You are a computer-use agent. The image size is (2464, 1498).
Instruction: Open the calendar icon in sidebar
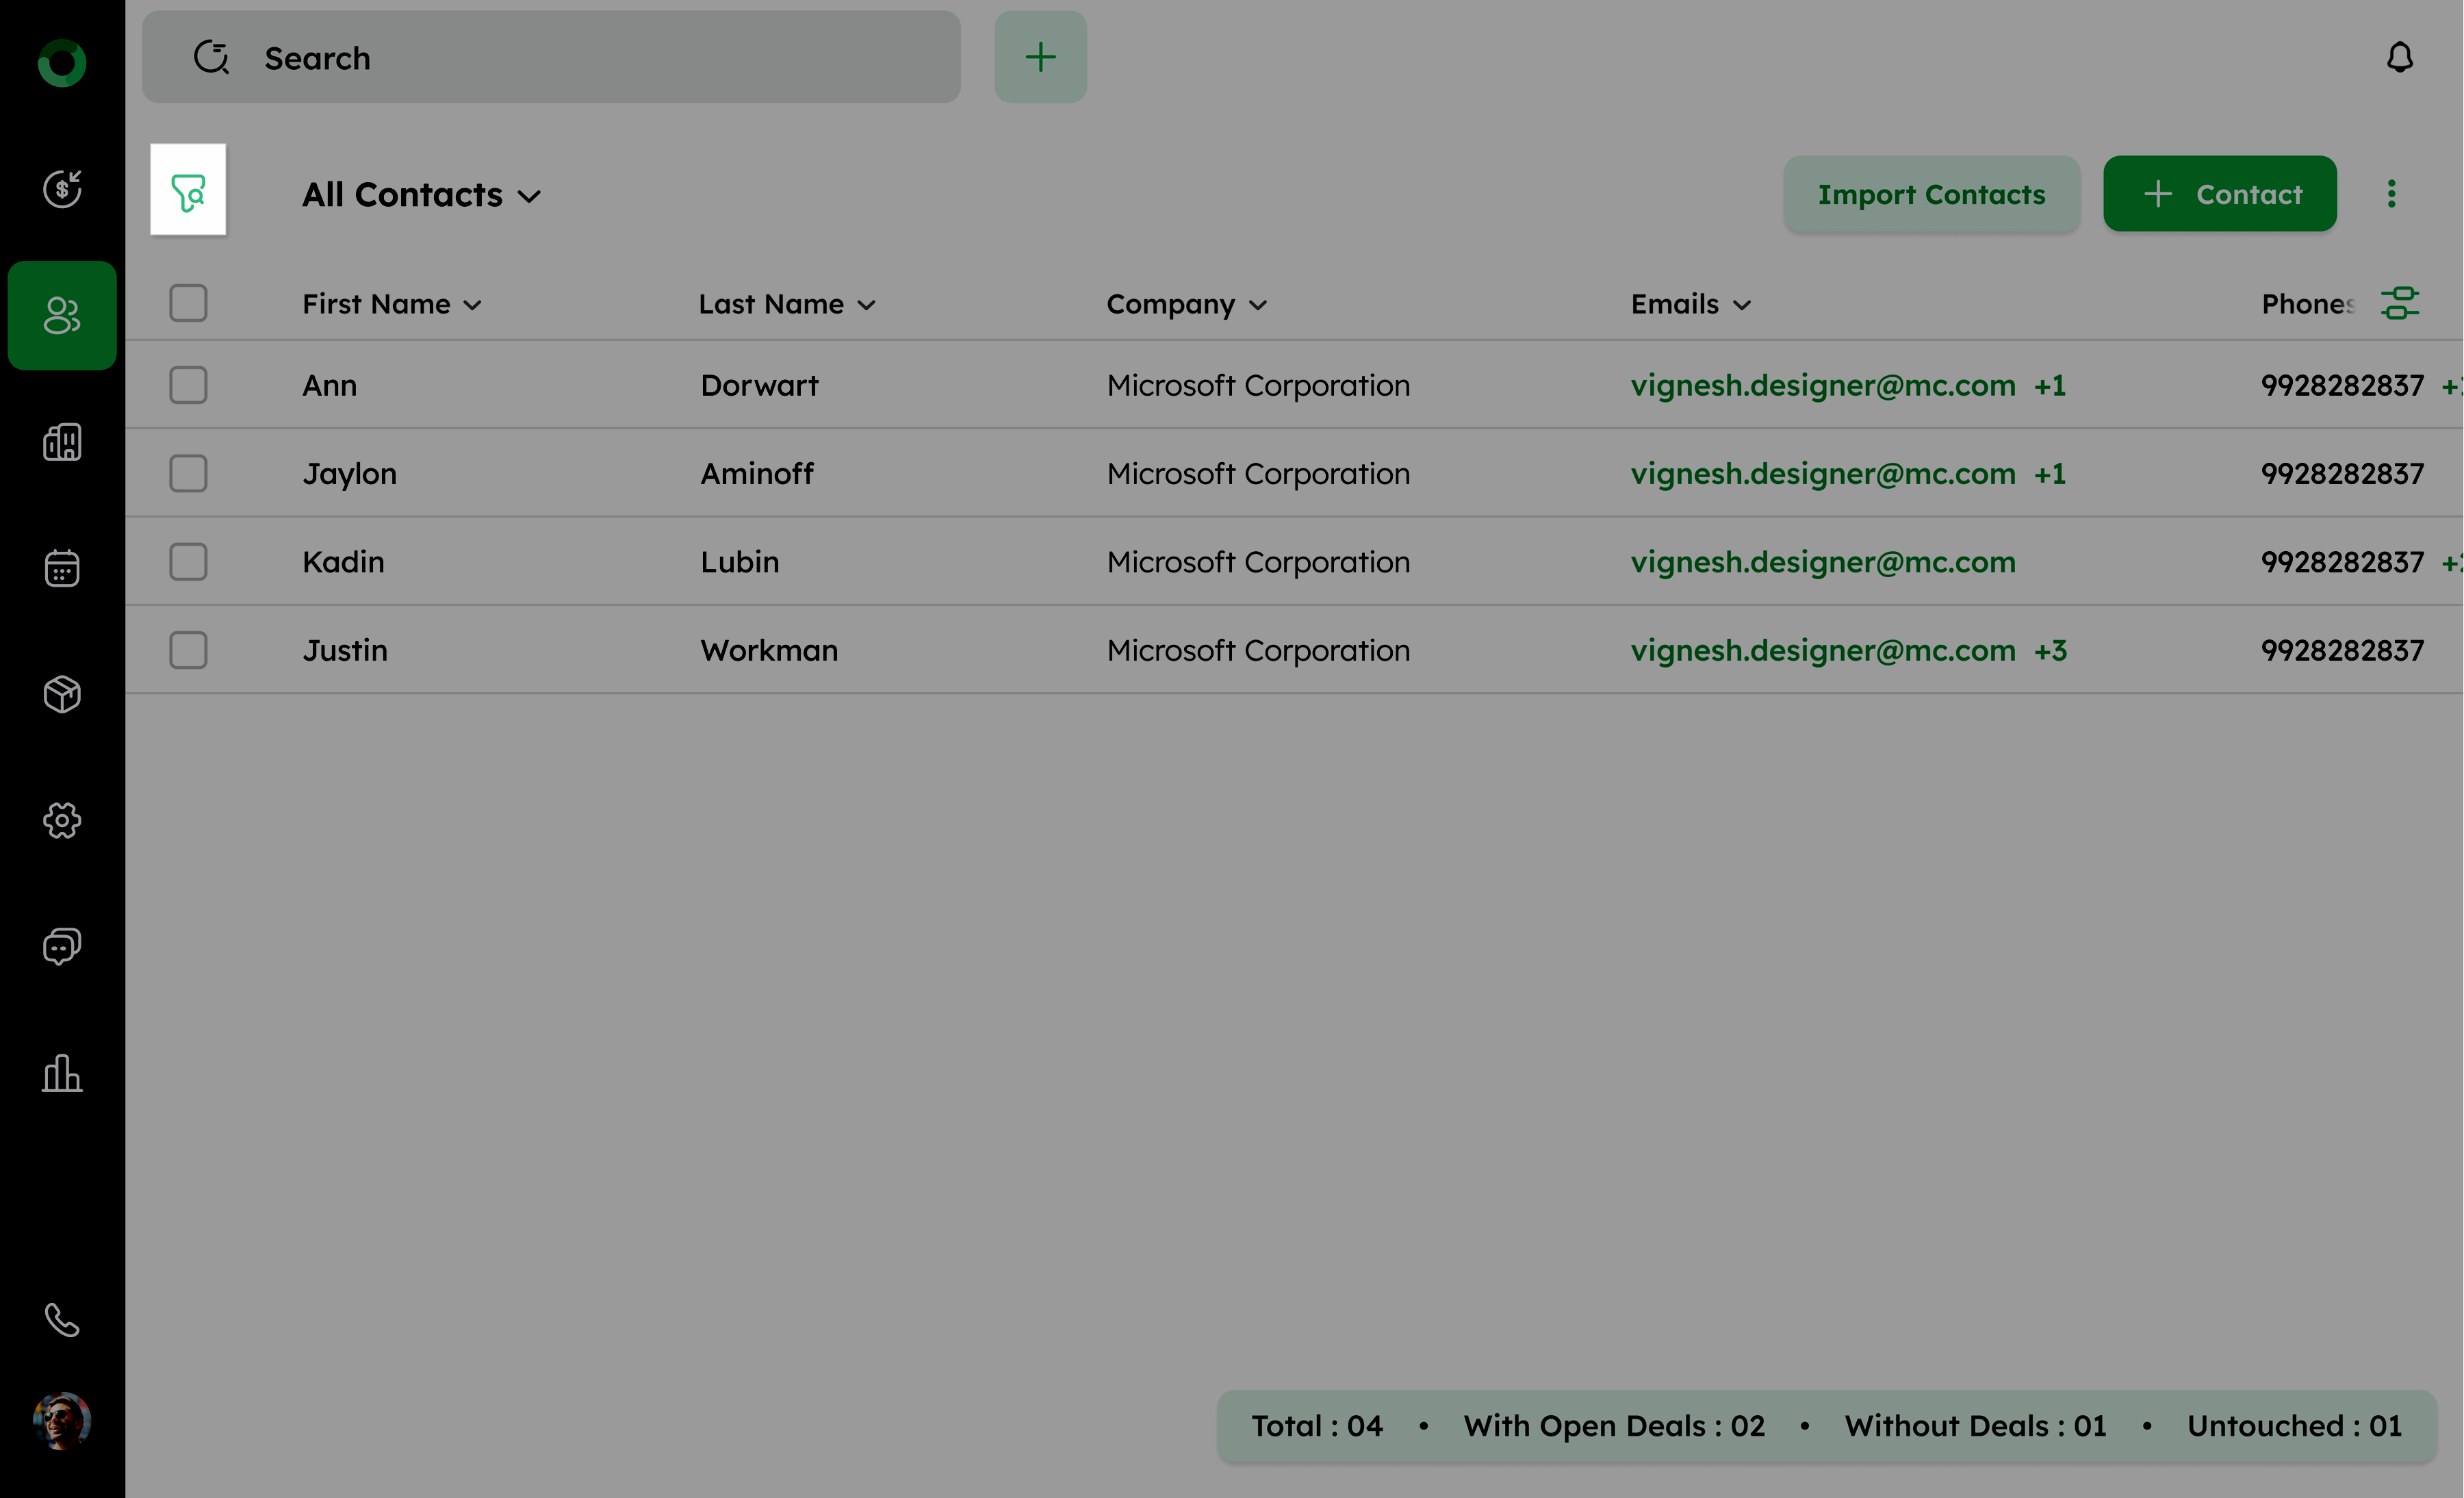[x=62, y=568]
